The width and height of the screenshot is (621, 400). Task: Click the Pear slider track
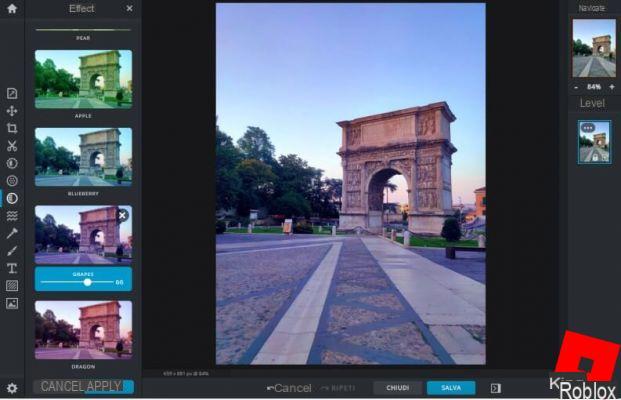coord(83,30)
